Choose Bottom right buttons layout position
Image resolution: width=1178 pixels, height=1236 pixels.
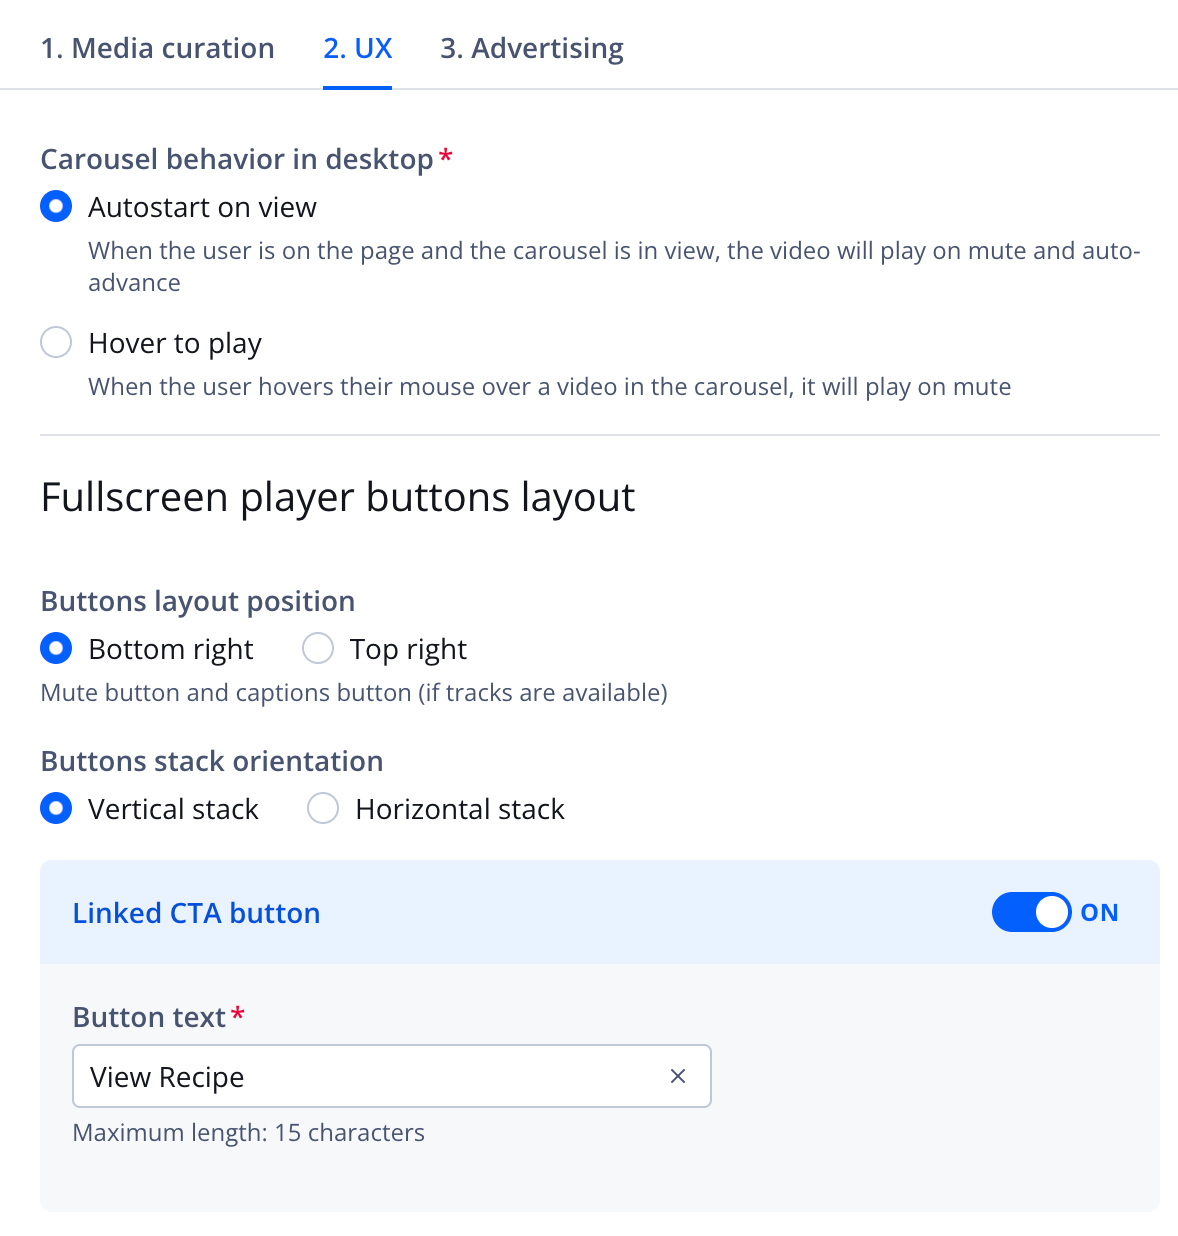(56, 648)
